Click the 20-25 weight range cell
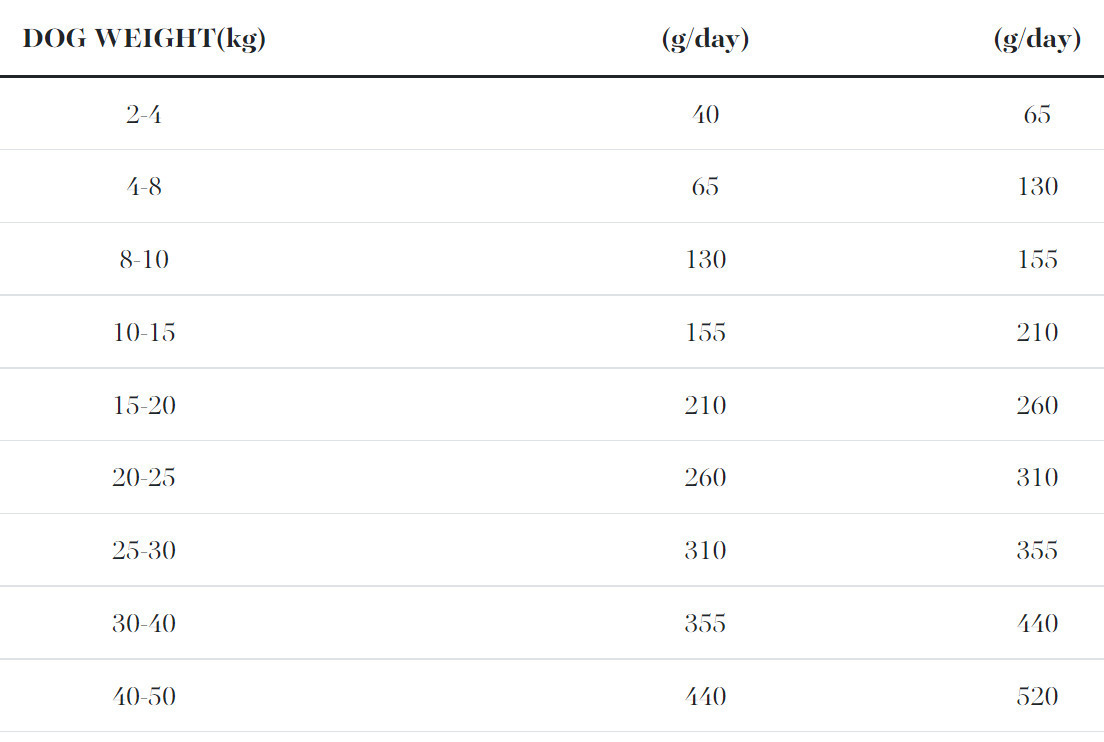Image resolution: width=1104 pixels, height=742 pixels. coord(144,478)
